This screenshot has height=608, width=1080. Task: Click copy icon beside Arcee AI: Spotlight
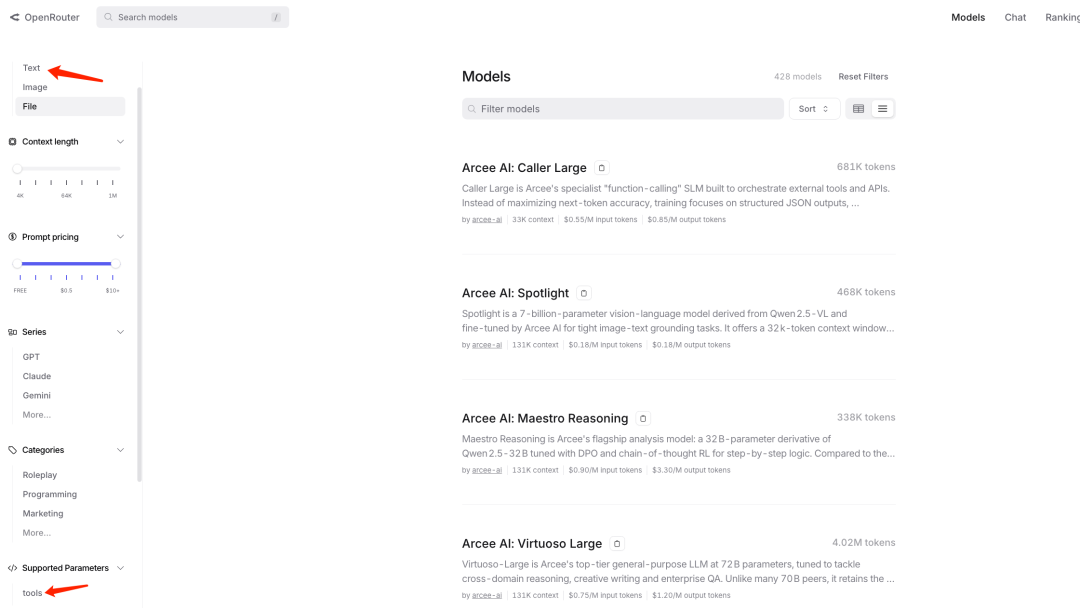pos(583,293)
